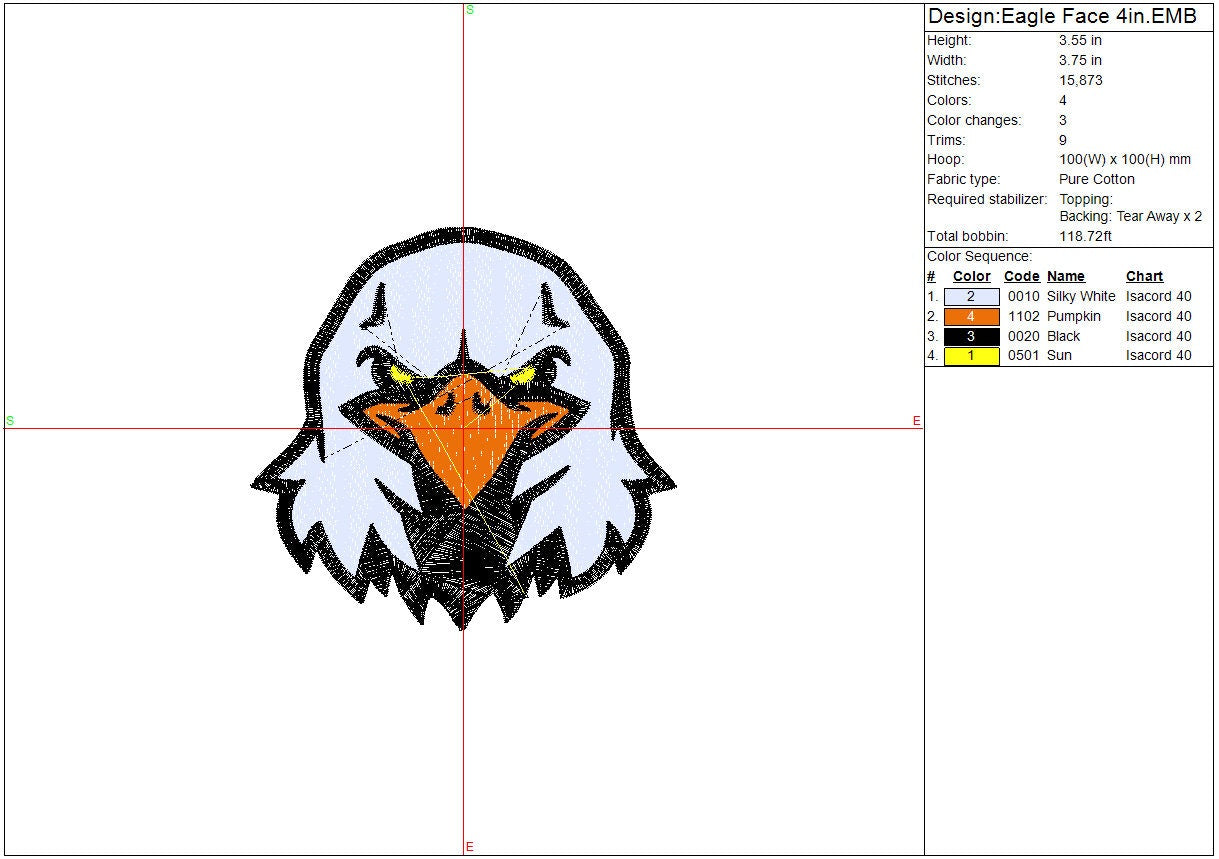Click the Code column header
The width and height of the screenshot is (1219, 859).
(x=1021, y=277)
